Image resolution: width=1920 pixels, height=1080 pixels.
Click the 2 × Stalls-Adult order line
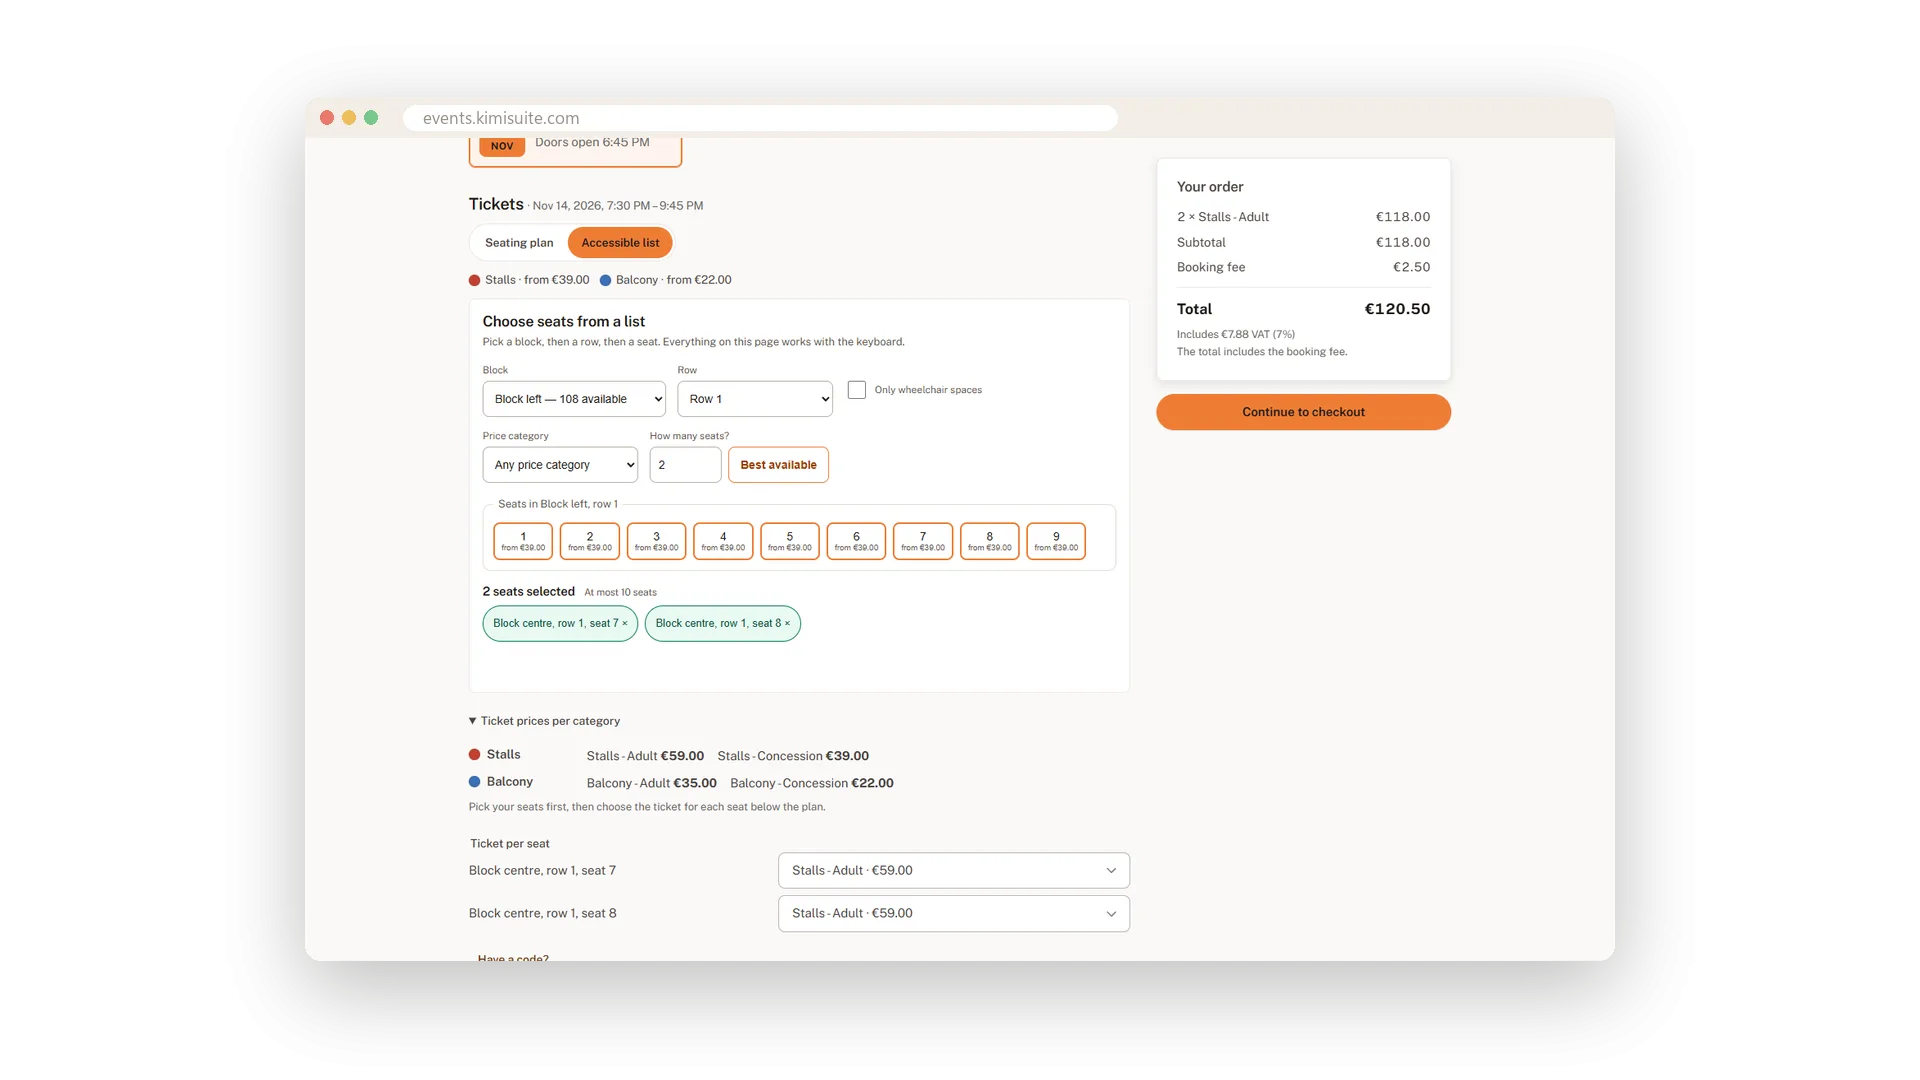pos(1303,217)
